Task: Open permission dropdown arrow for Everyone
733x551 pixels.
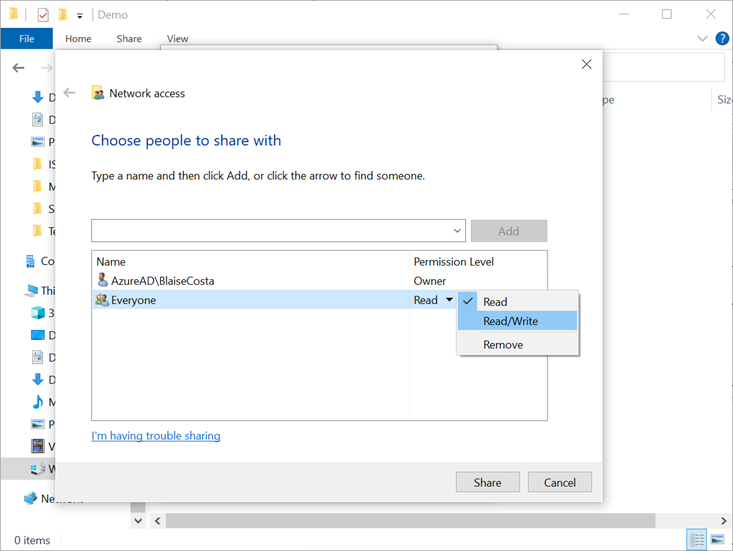Action: [x=449, y=300]
